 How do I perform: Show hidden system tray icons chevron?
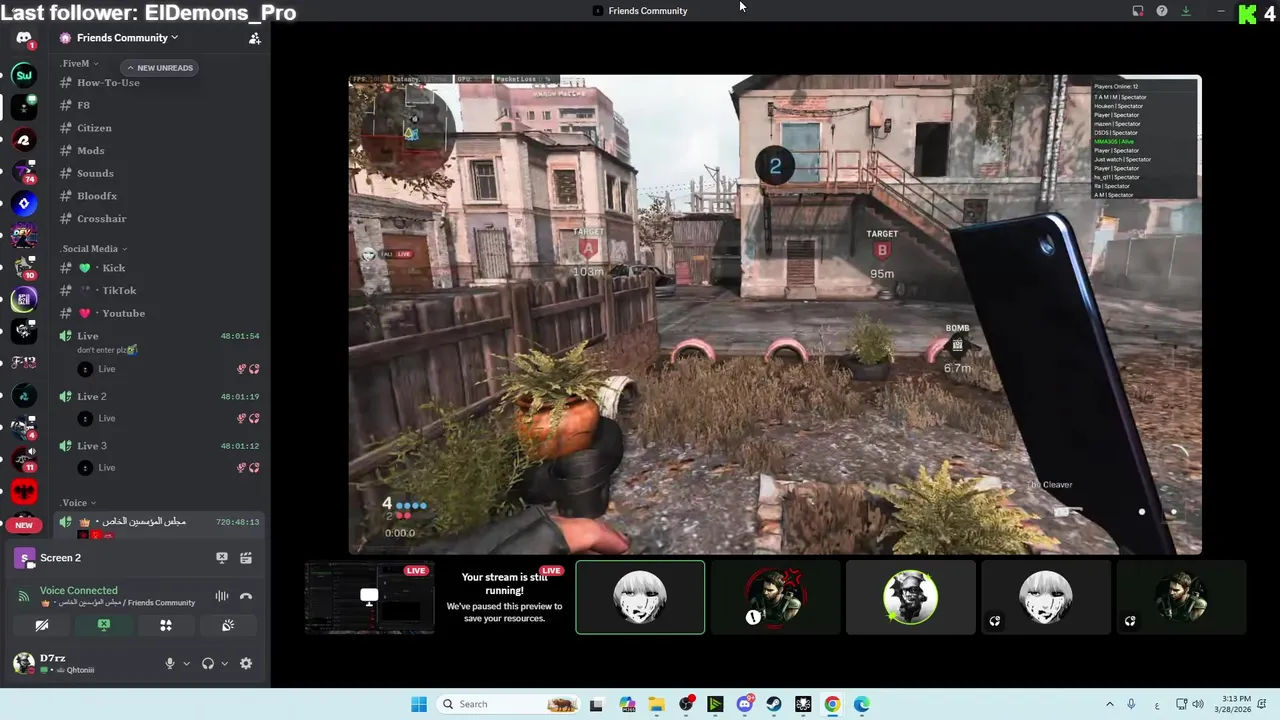(1109, 704)
